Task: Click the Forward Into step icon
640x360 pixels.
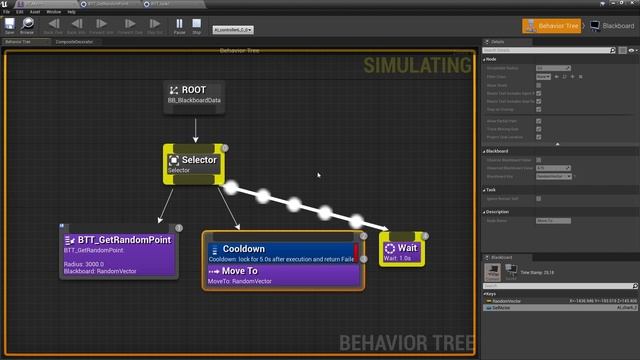Action: pyautogui.click(x=101, y=24)
